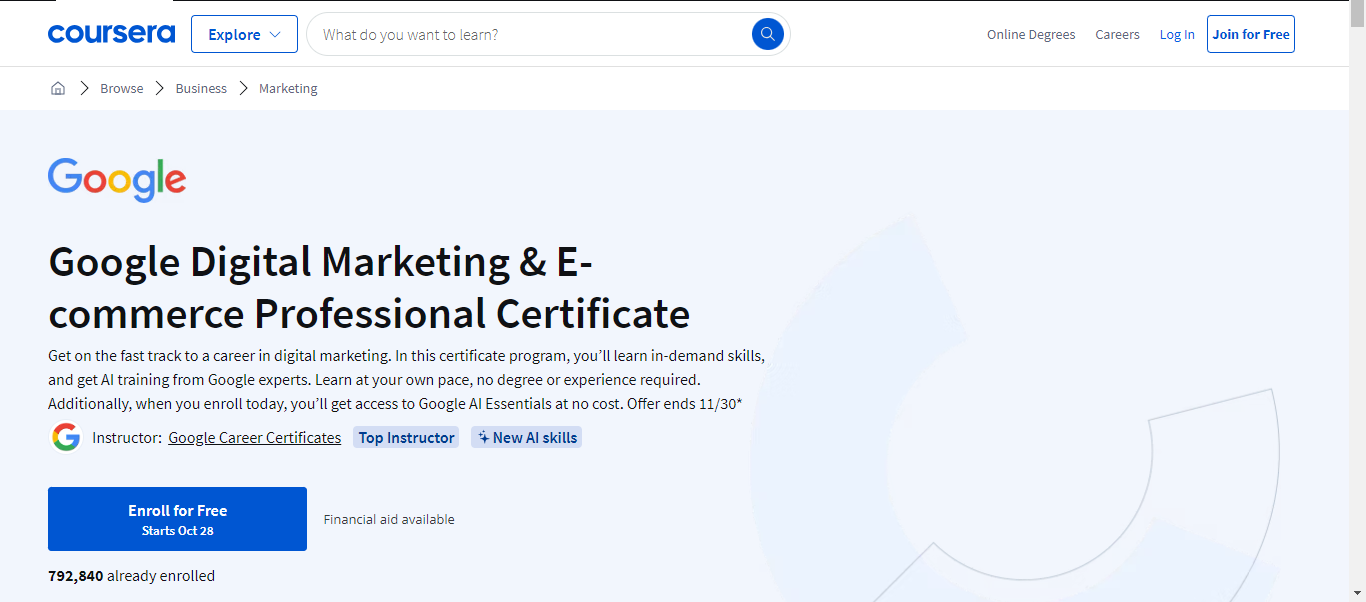The image size is (1366, 602).
Task: Click the Top Instructor badge
Action: pos(406,437)
